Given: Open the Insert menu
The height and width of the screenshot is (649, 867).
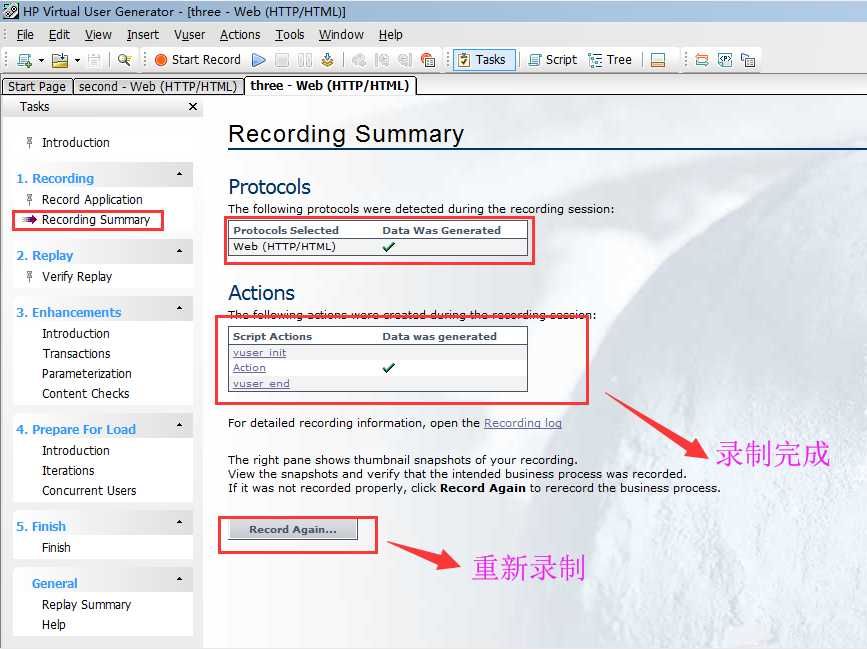Looking at the screenshot, I should click(143, 35).
